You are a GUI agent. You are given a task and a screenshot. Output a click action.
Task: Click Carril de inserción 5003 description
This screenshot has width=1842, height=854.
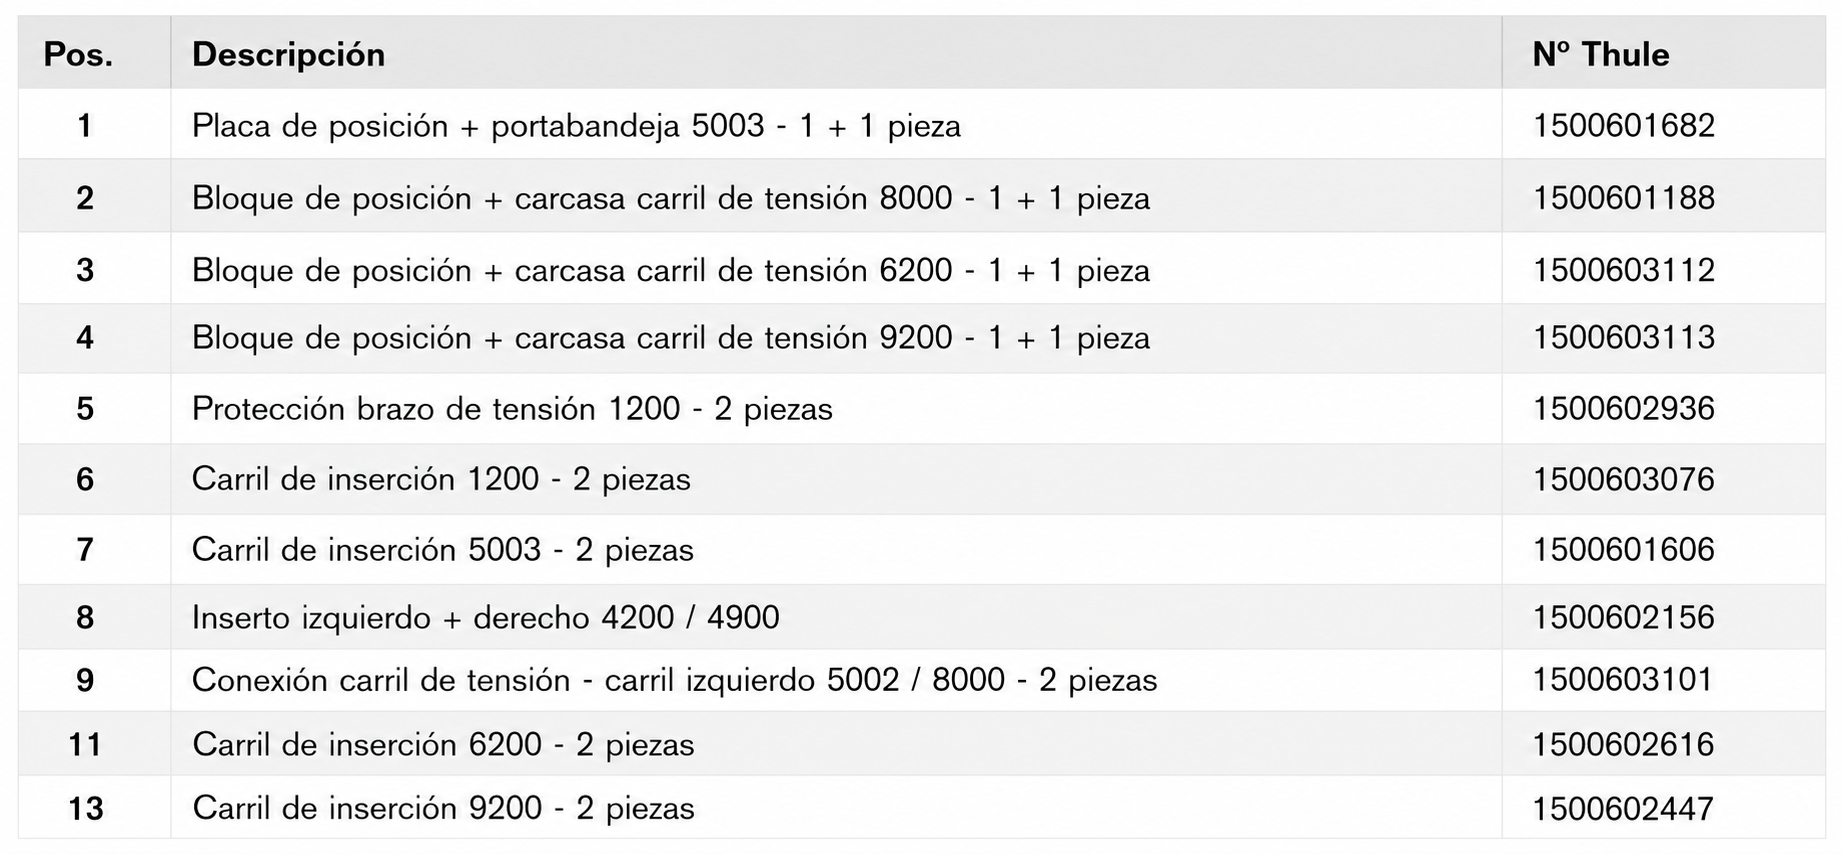coord(442,550)
